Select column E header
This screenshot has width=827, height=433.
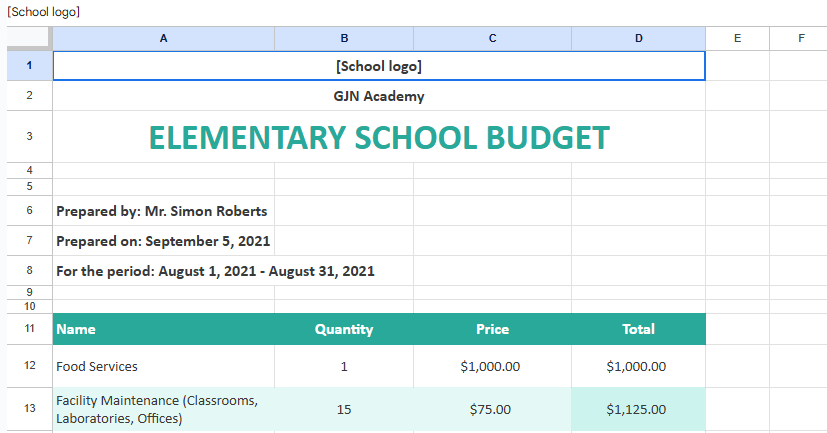[737, 38]
